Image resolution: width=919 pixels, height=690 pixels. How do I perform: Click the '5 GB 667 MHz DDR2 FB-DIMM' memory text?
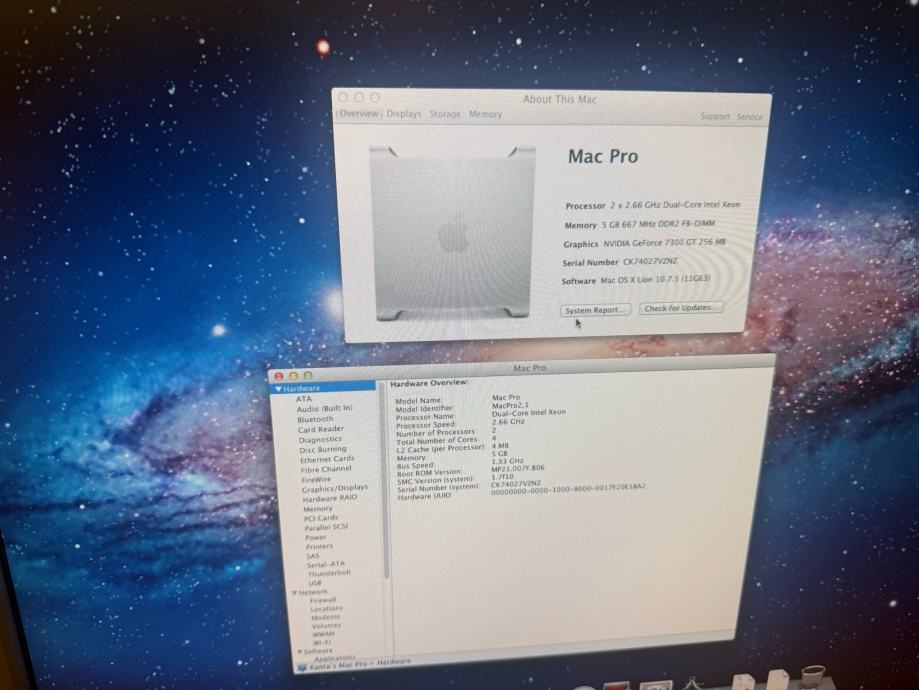658,224
